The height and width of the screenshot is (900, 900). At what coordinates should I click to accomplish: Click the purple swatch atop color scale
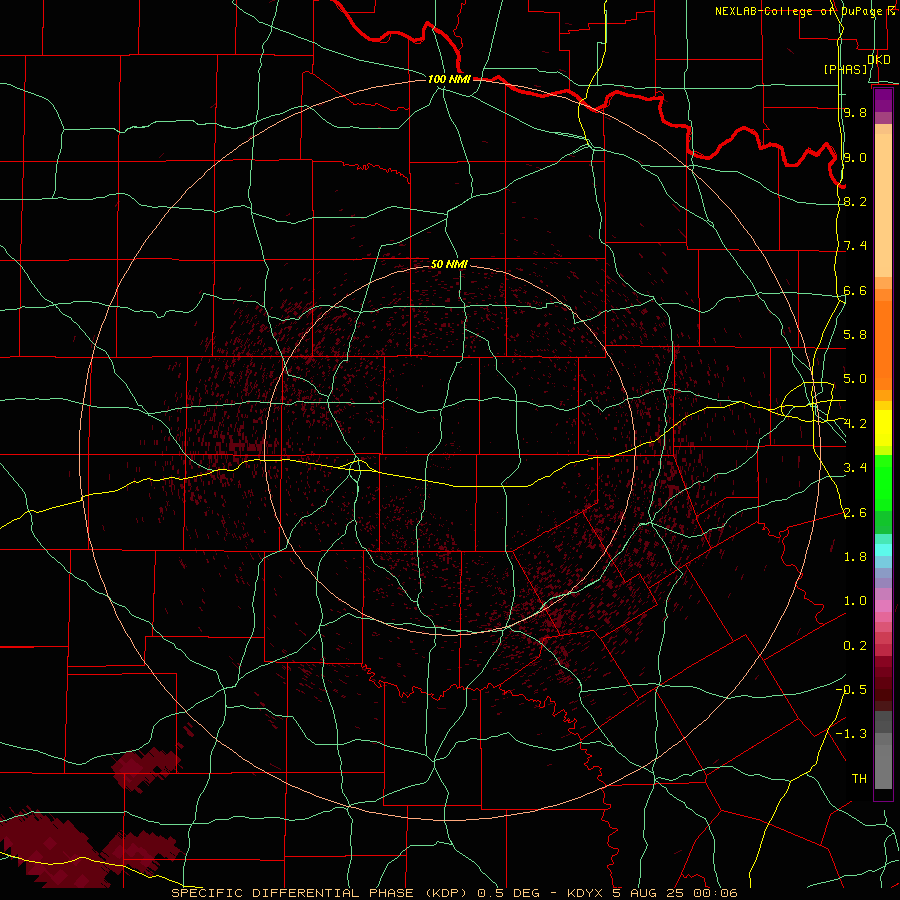click(883, 99)
